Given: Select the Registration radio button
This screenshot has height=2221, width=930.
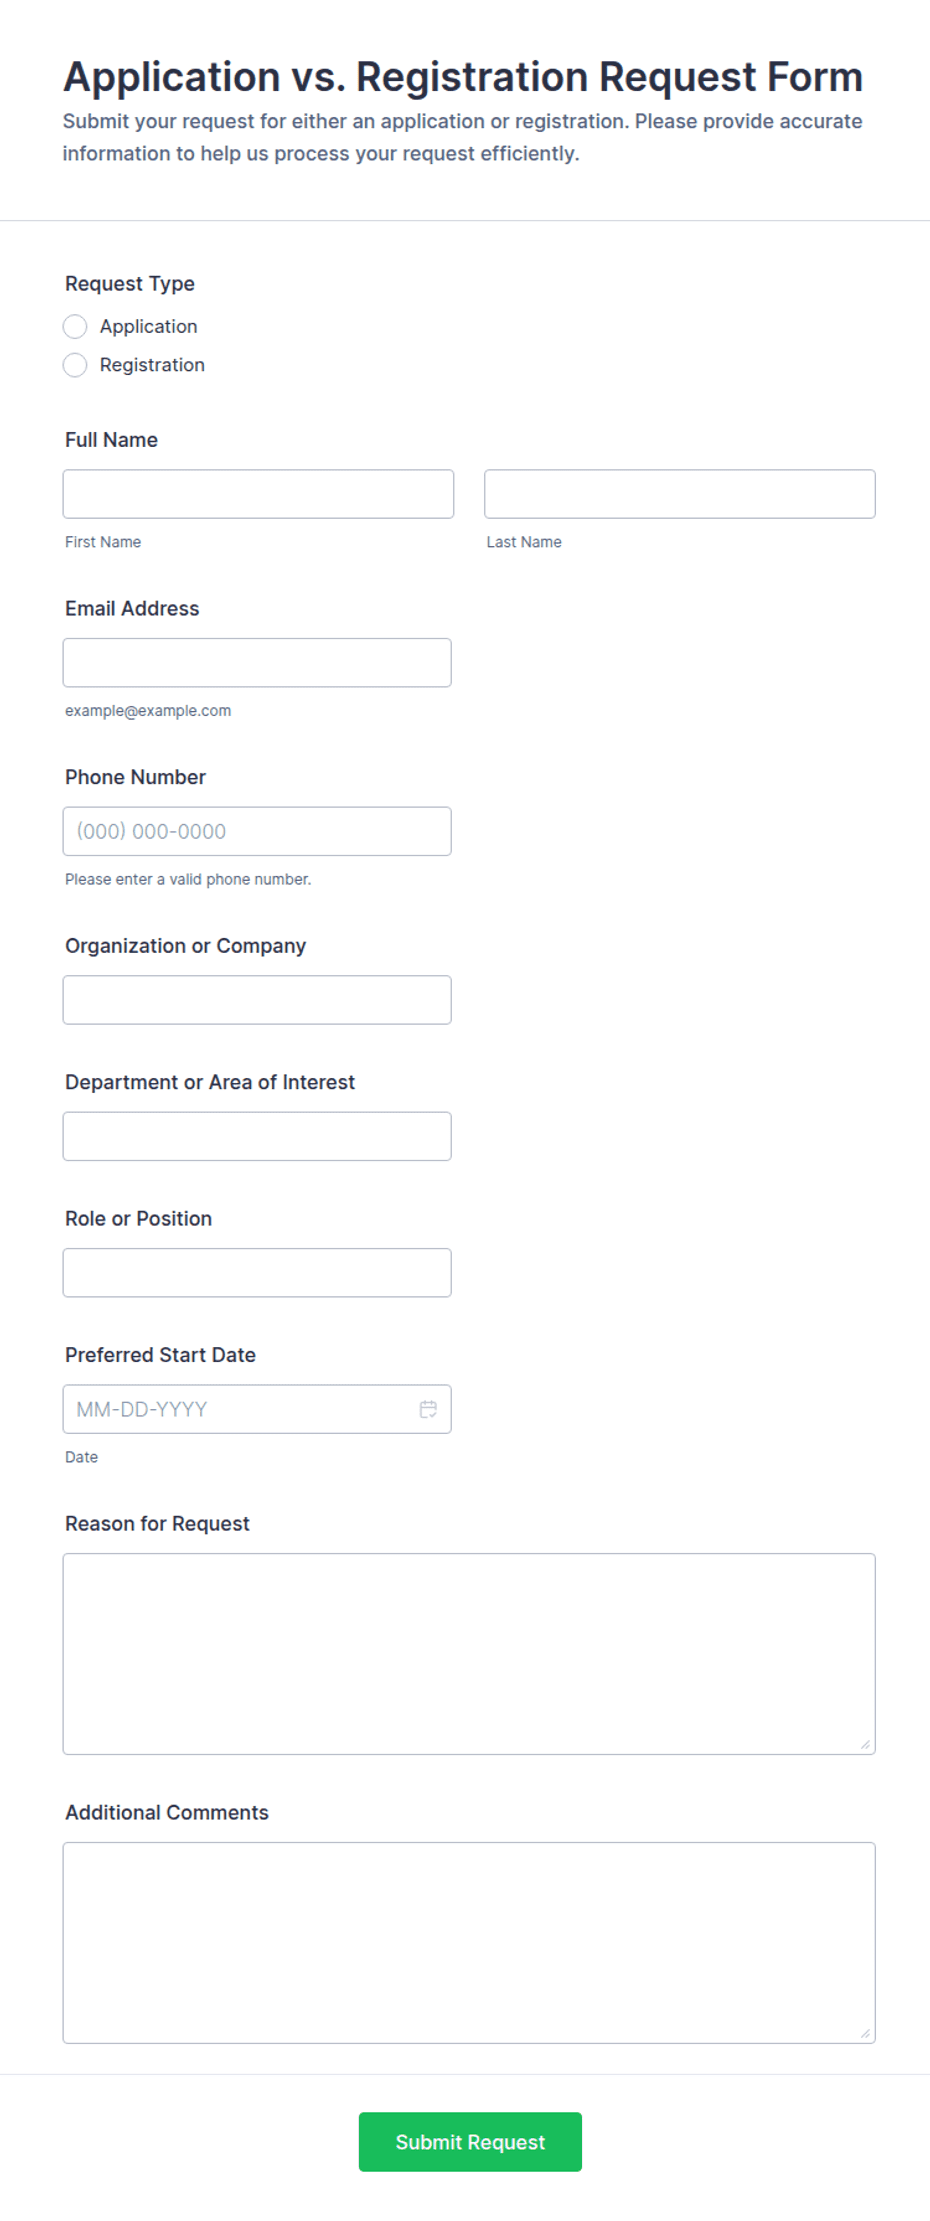Looking at the screenshot, I should pos(75,365).
